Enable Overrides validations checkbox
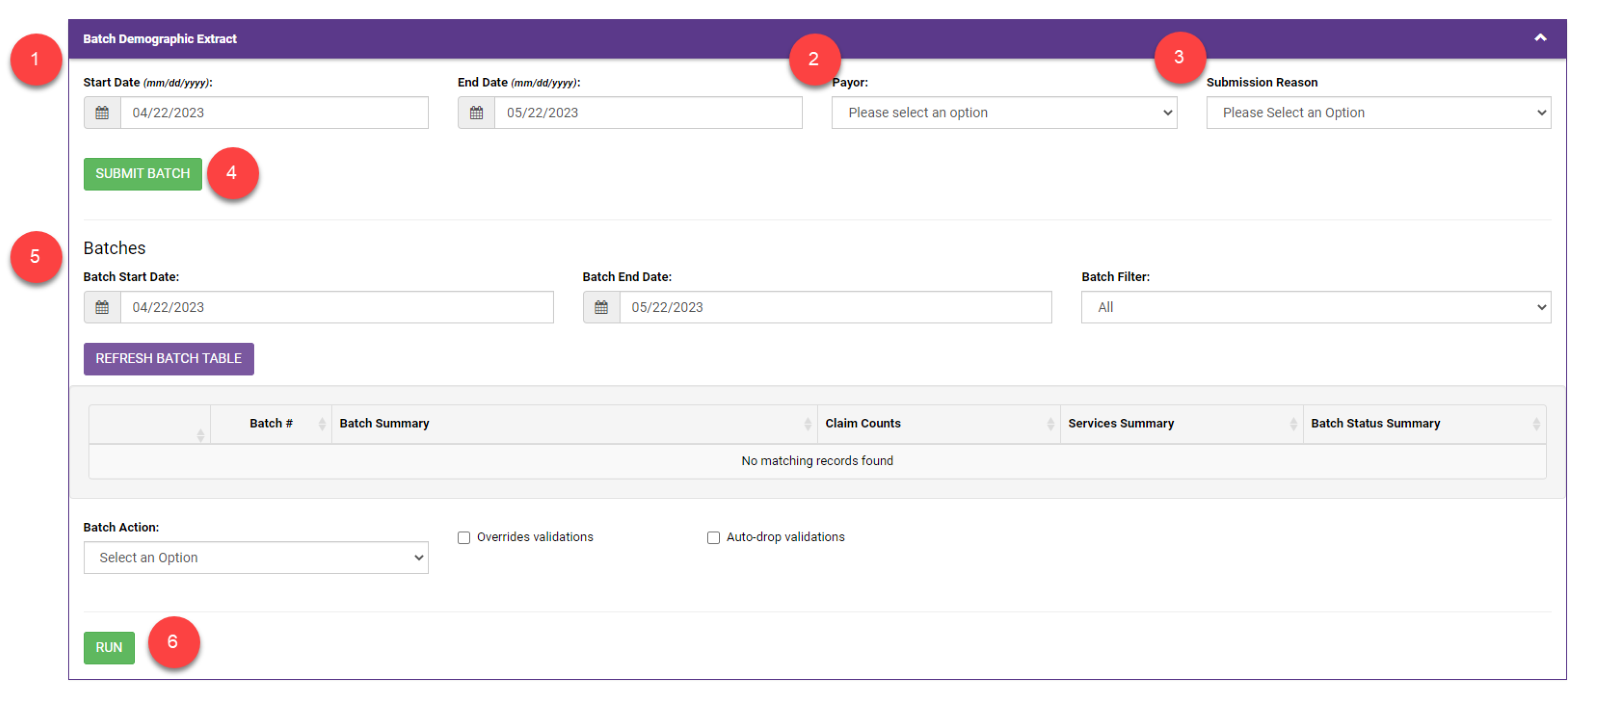 464,538
